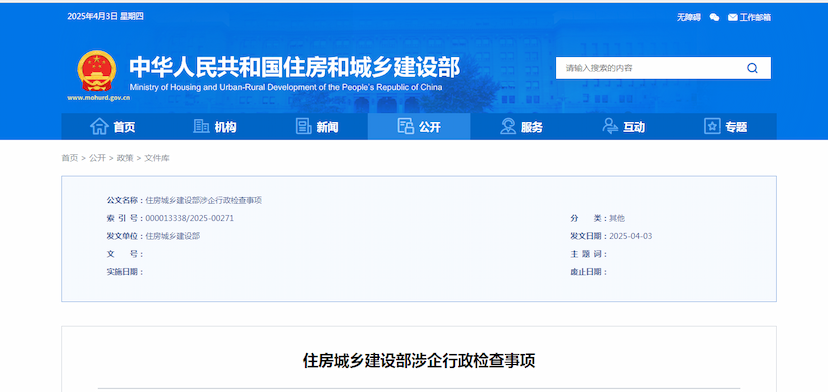
Task: Click the article heading 住房城乡建设部涉企行政检查事项
Action: [419, 361]
